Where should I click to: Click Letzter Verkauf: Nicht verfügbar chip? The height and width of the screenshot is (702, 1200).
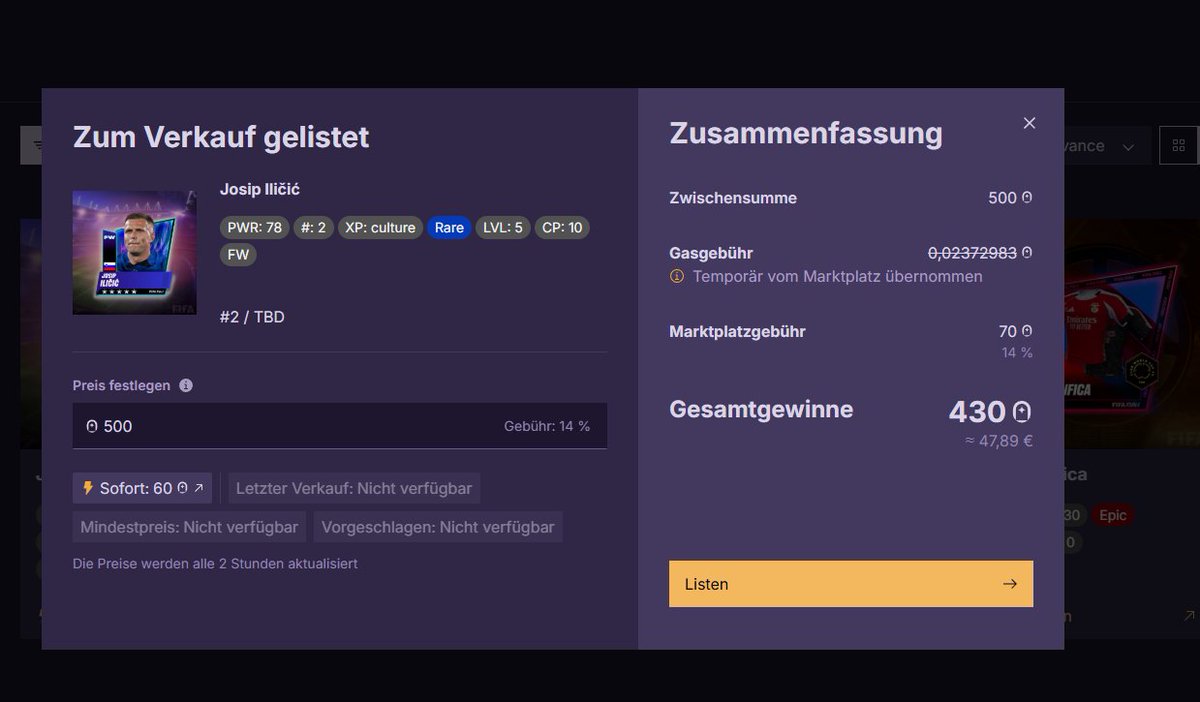354,488
